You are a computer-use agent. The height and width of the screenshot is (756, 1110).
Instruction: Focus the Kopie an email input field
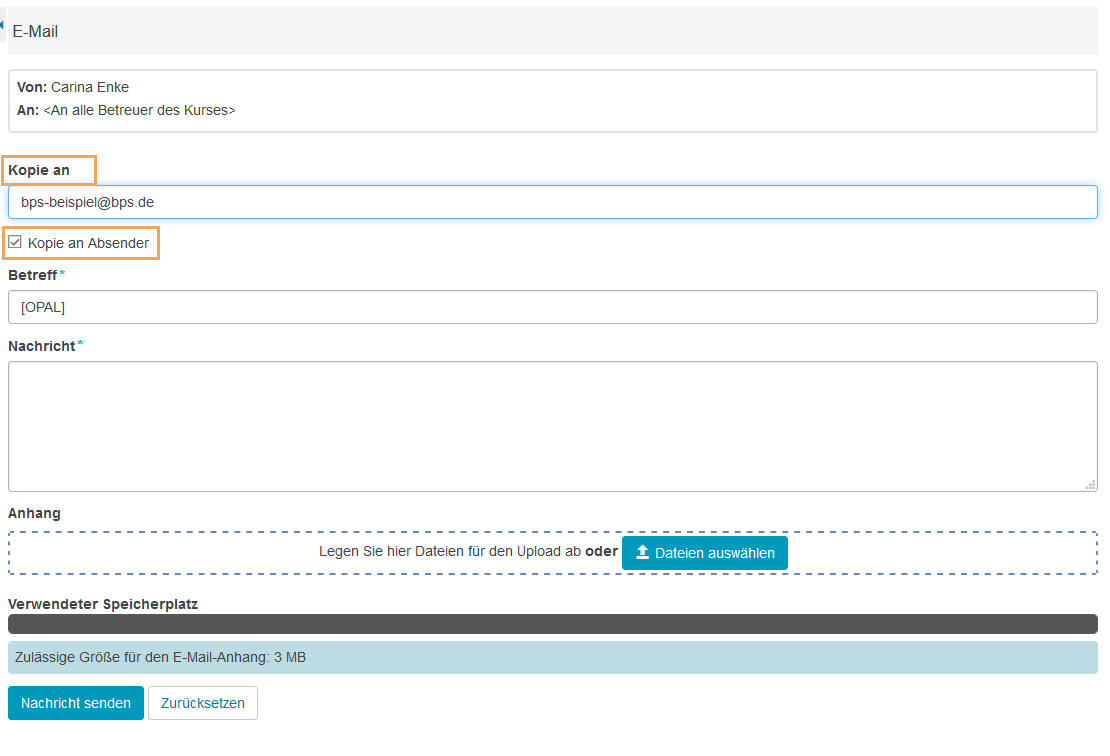[552, 202]
